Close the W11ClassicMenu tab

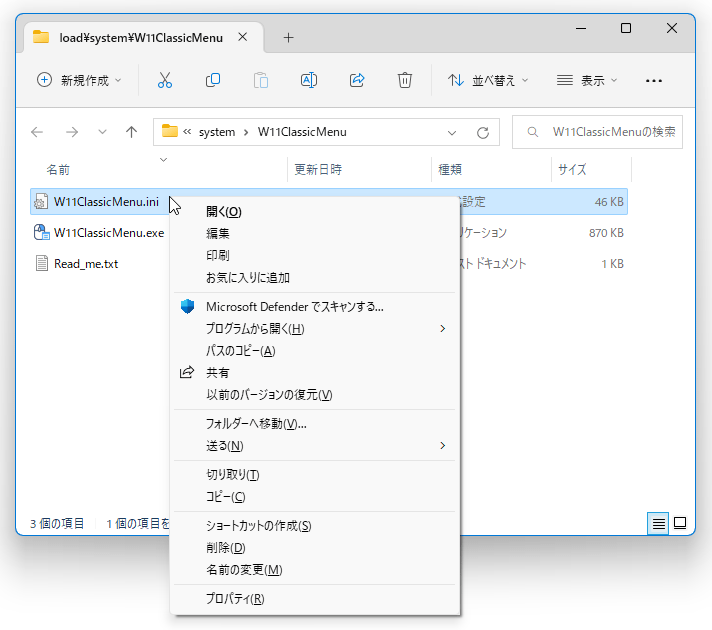[x=243, y=37]
